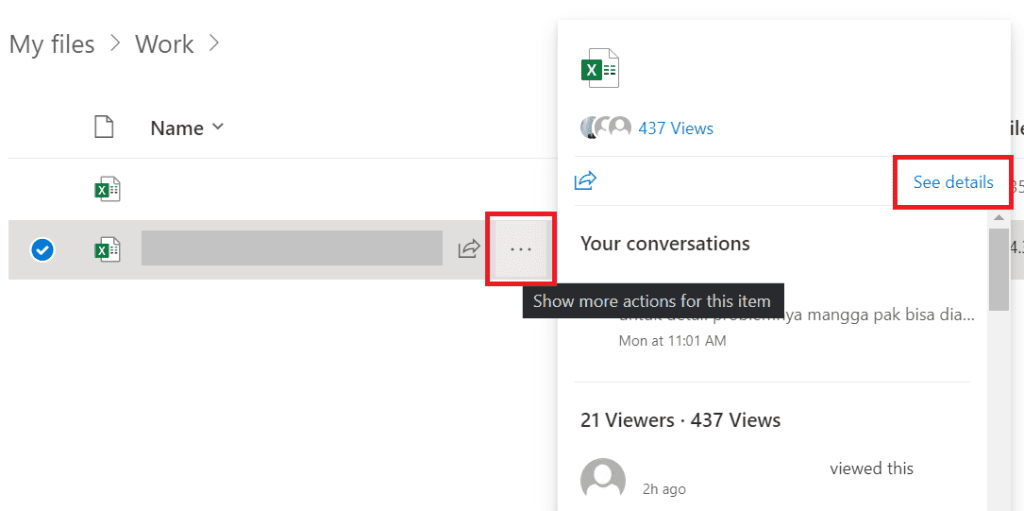Click the share icon in the details panel
The image size is (1024, 511).
(x=585, y=181)
